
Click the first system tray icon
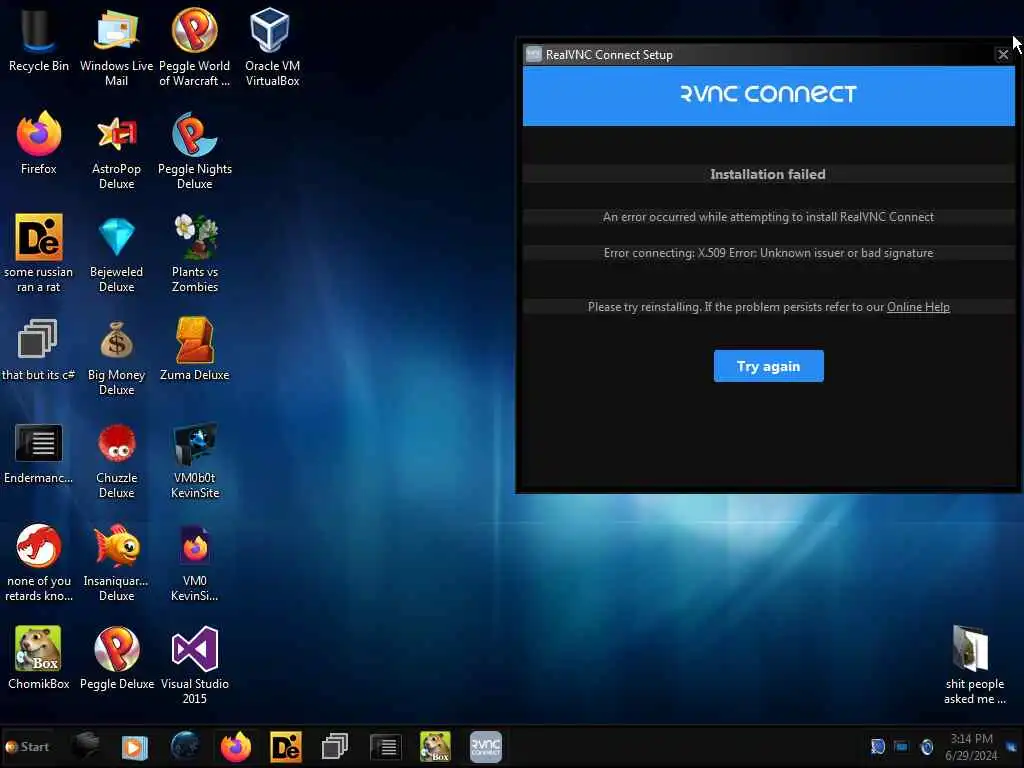[x=878, y=746]
